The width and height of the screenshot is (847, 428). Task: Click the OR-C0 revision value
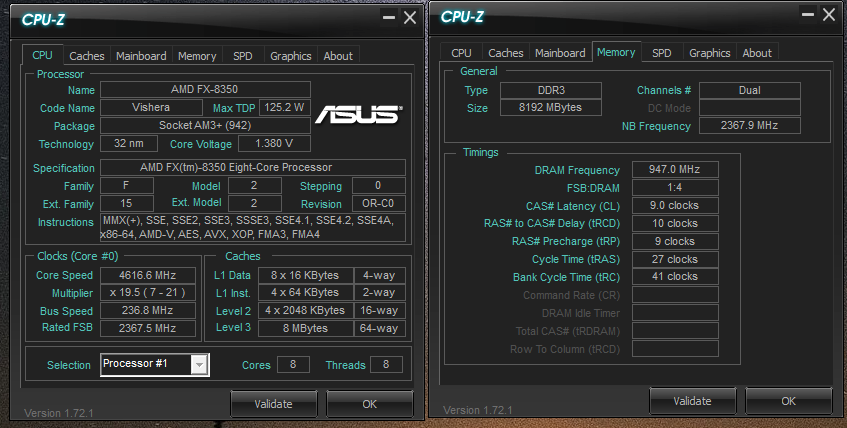379,204
